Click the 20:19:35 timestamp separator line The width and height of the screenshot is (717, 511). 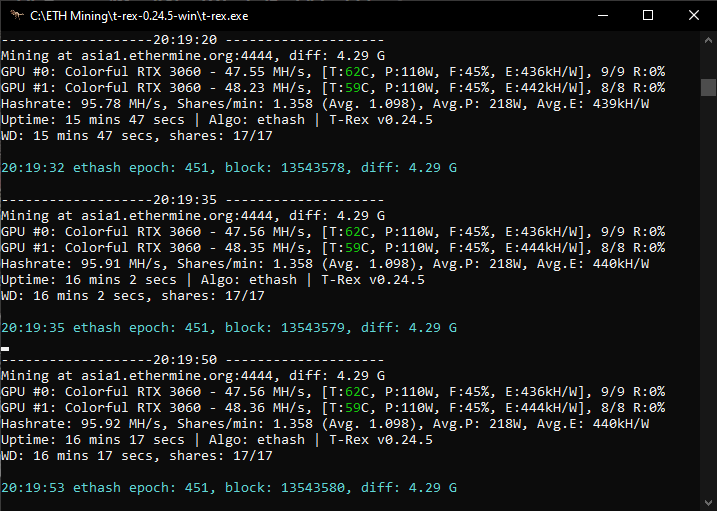193,200
